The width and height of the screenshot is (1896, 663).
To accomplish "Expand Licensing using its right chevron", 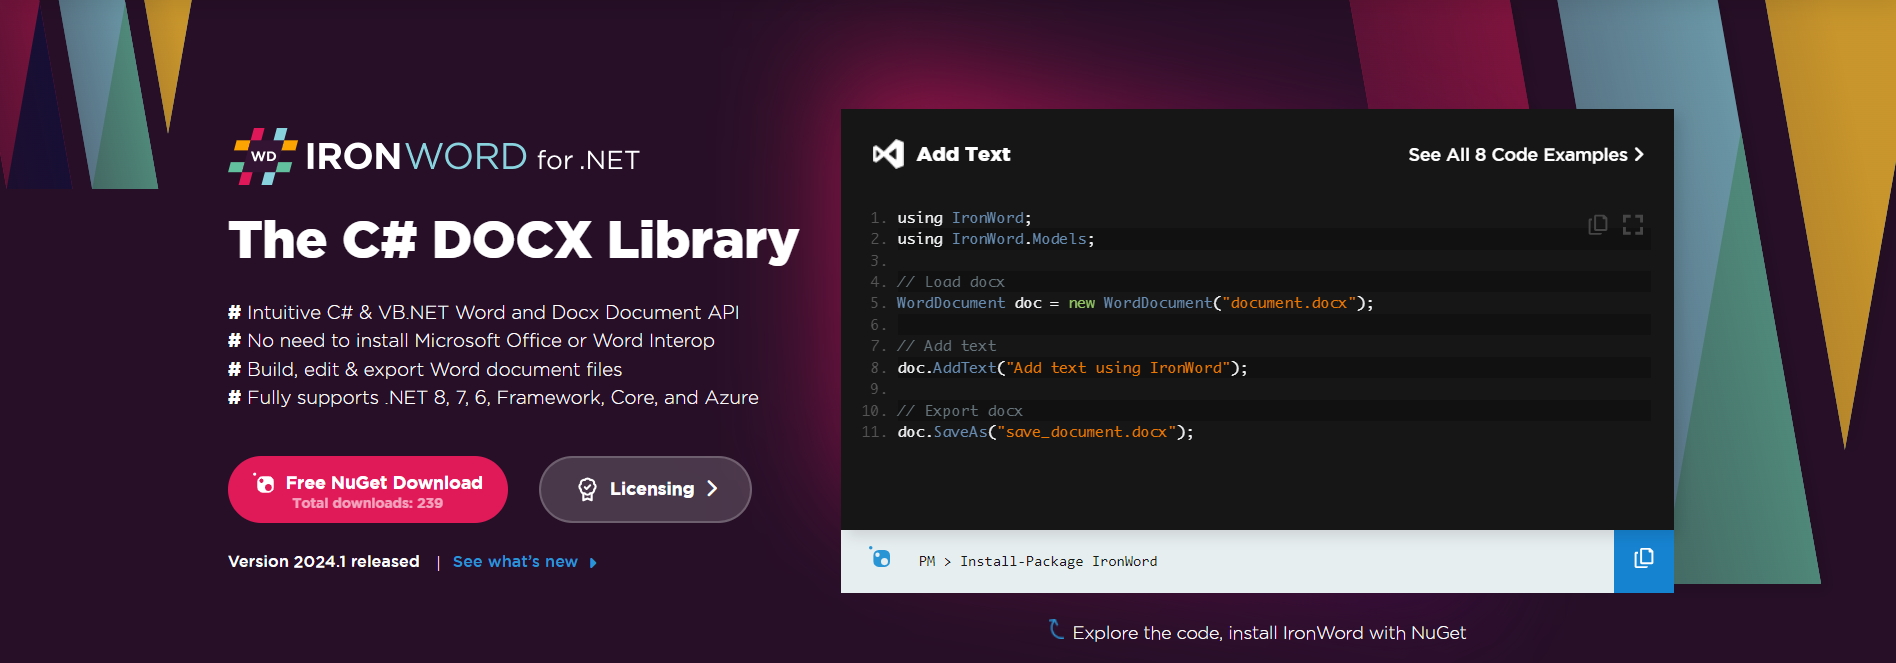I will (713, 489).
